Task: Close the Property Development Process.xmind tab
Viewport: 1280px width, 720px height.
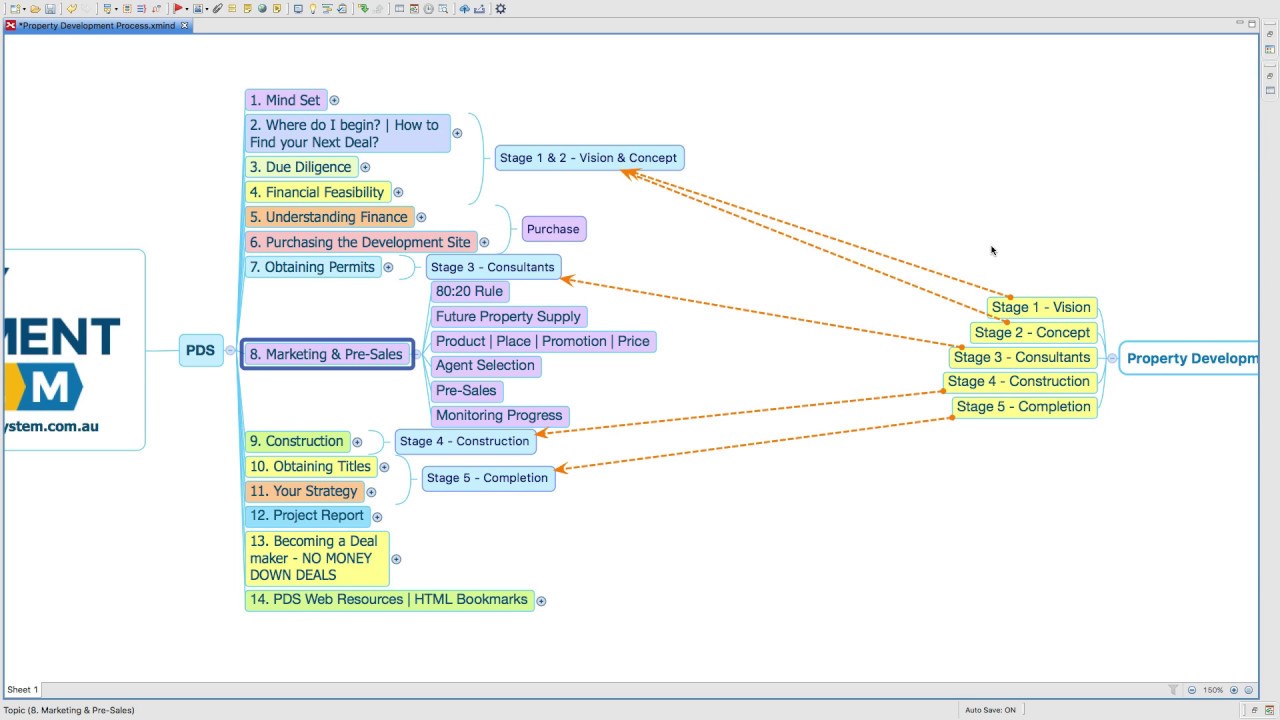Action: point(184,25)
